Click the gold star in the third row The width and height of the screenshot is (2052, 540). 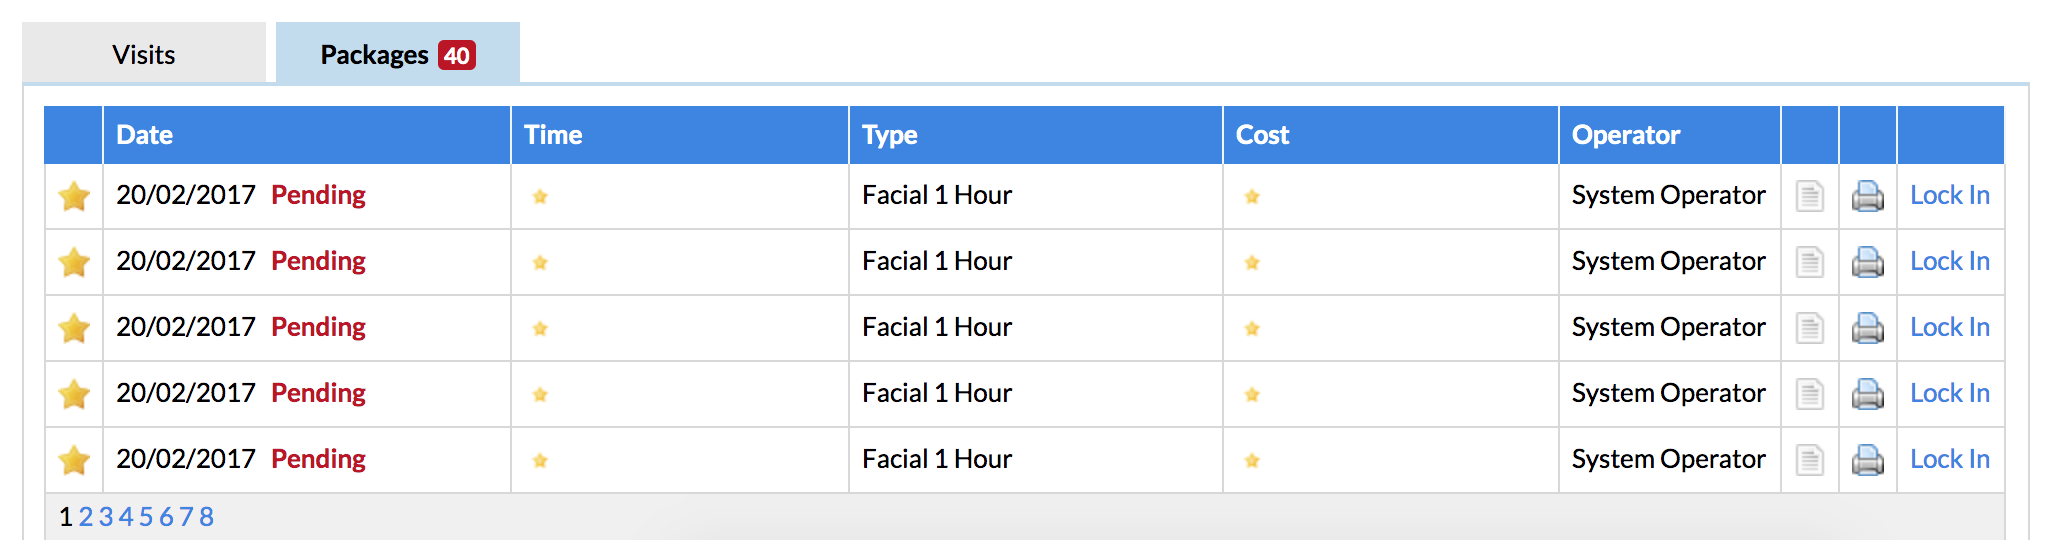coord(74,328)
